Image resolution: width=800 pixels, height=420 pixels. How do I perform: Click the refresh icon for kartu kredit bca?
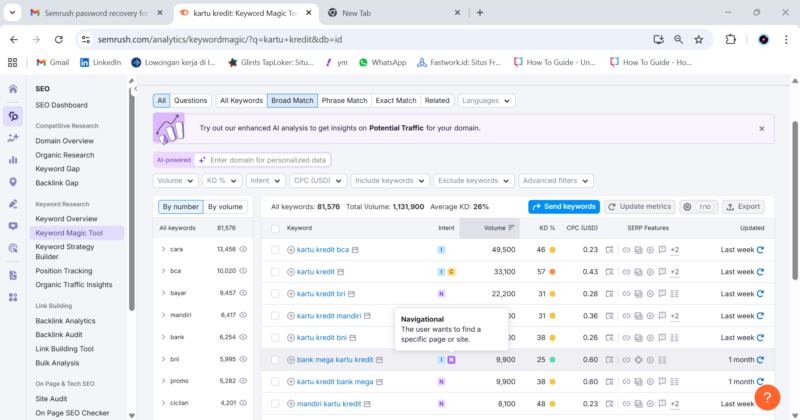point(761,250)
